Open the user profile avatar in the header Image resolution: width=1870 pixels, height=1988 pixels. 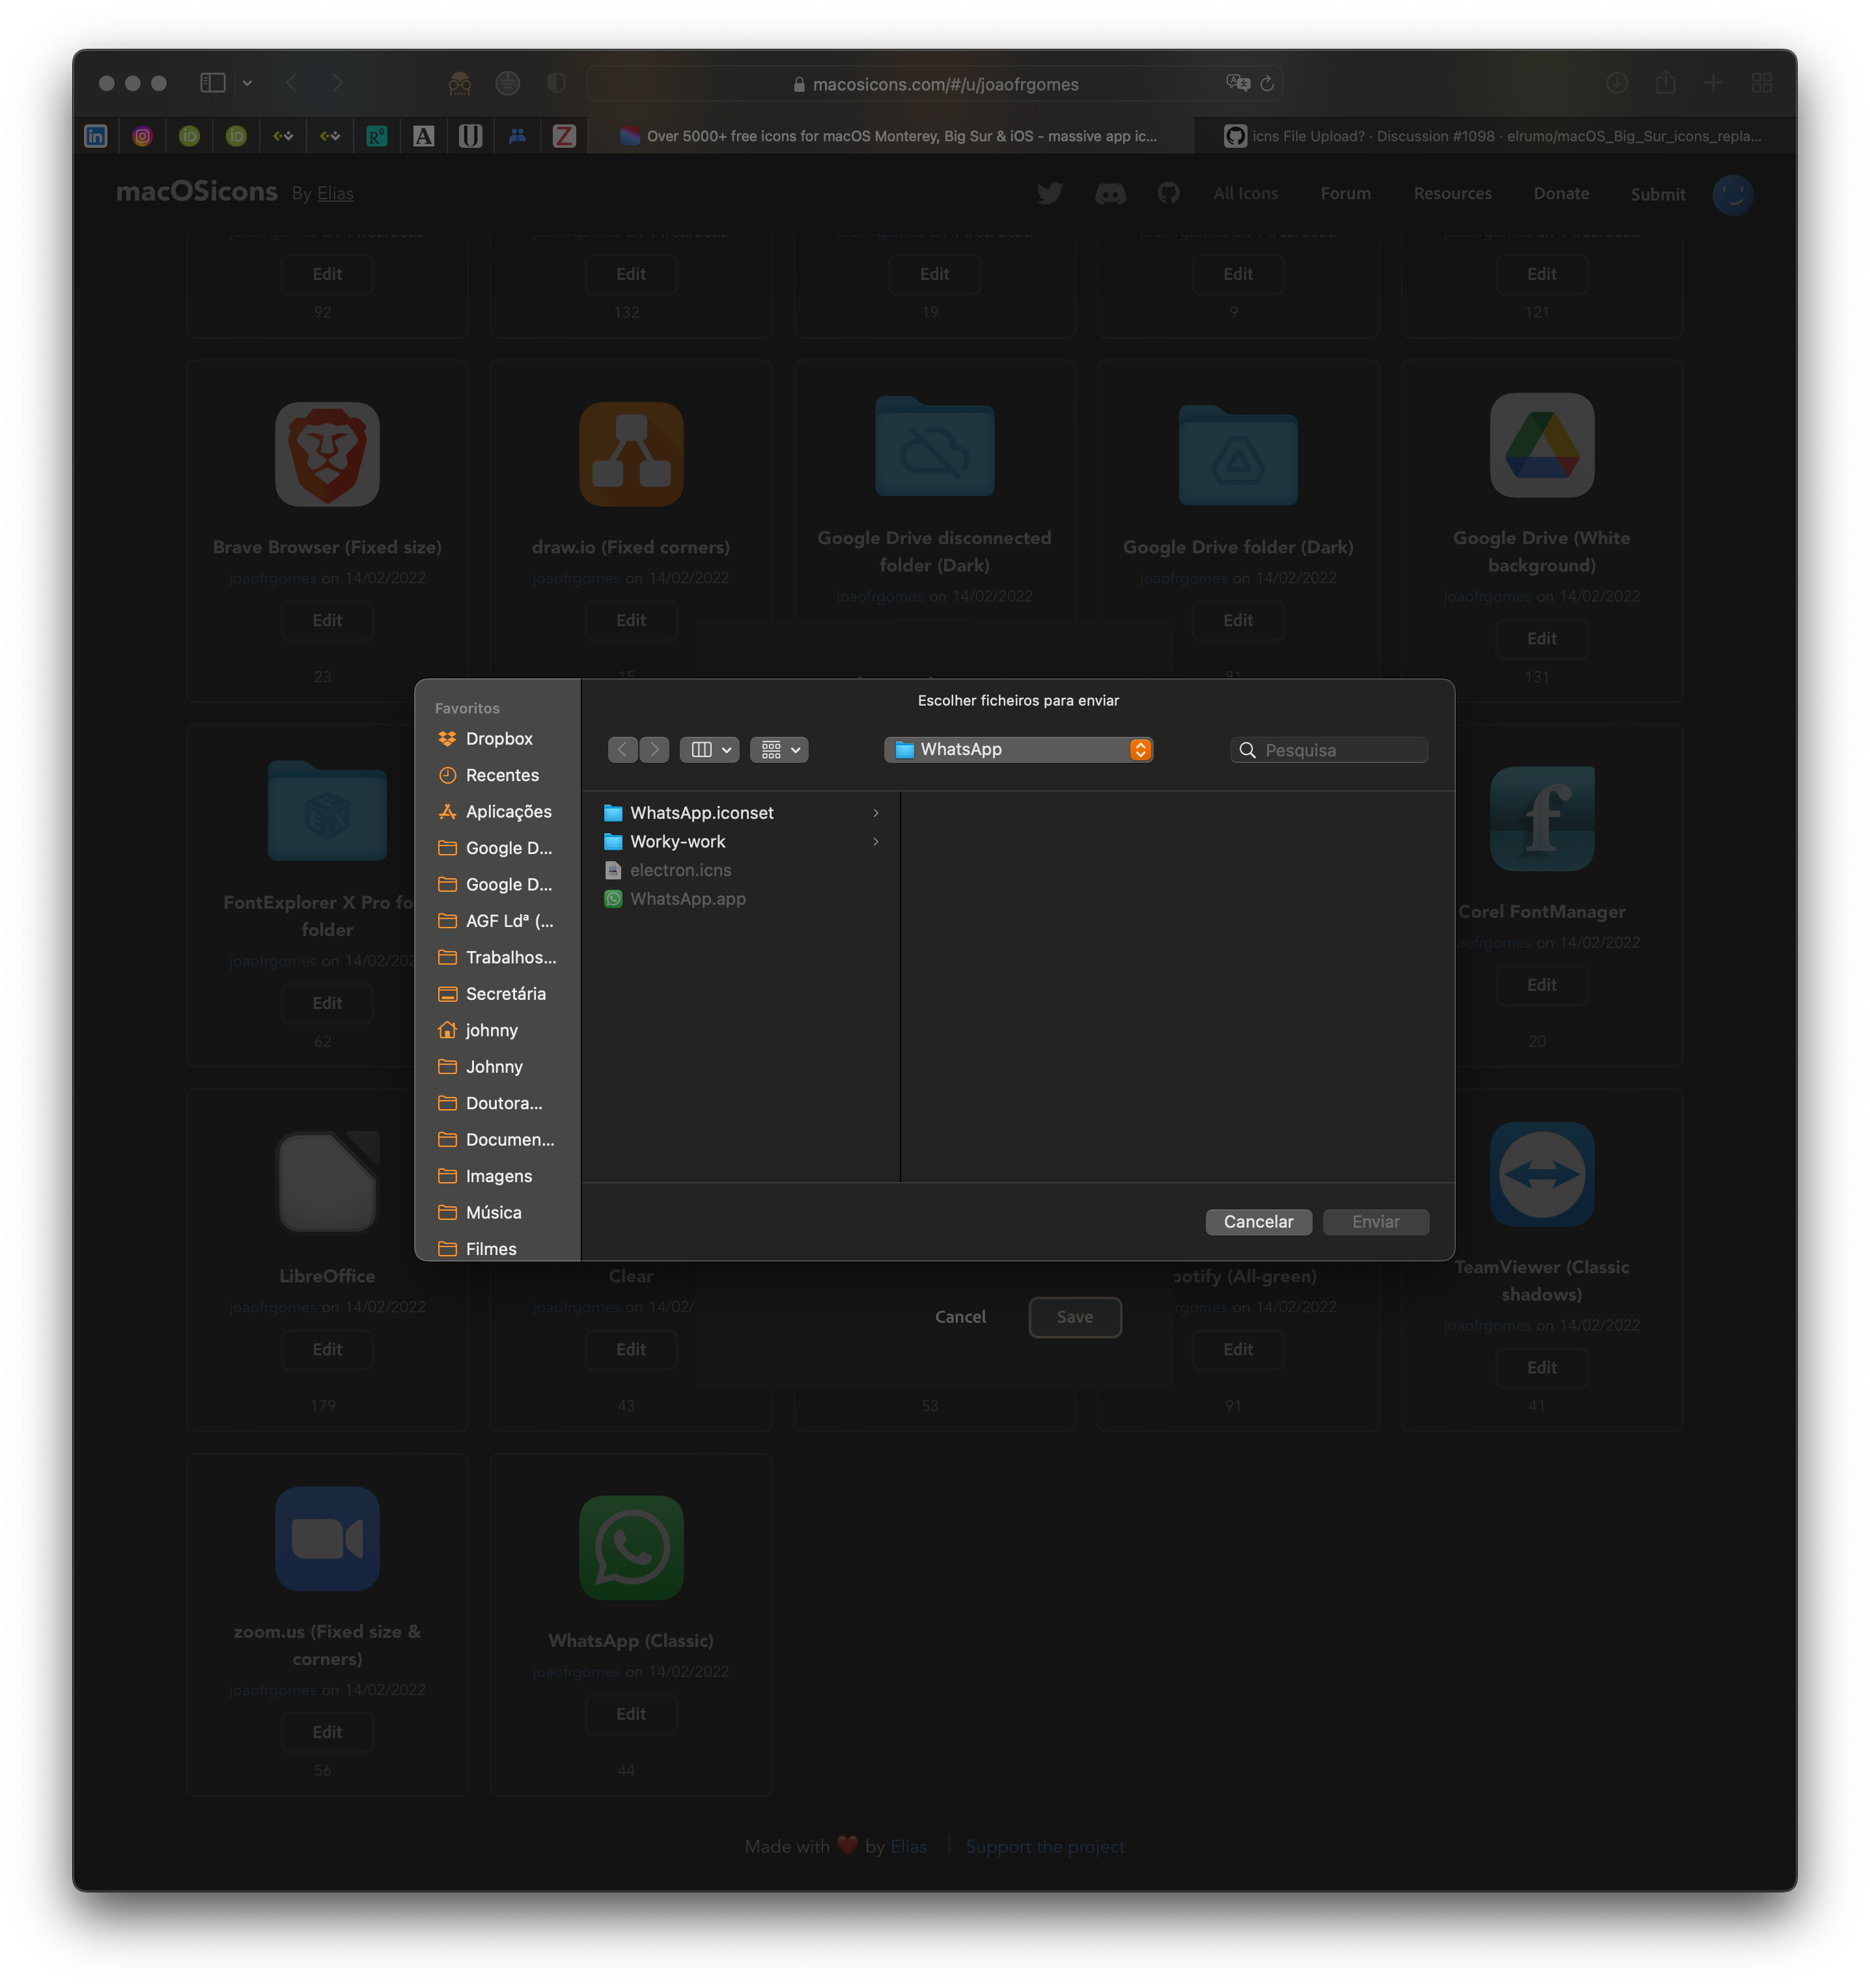click(x=1735, y=195)
